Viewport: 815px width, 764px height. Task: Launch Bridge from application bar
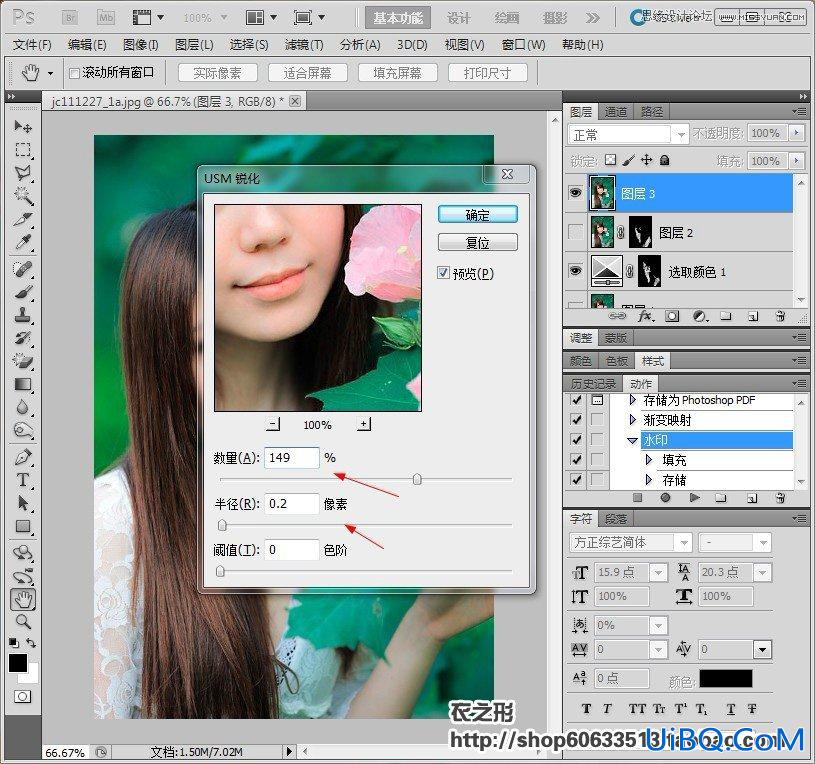pos(70,18)
